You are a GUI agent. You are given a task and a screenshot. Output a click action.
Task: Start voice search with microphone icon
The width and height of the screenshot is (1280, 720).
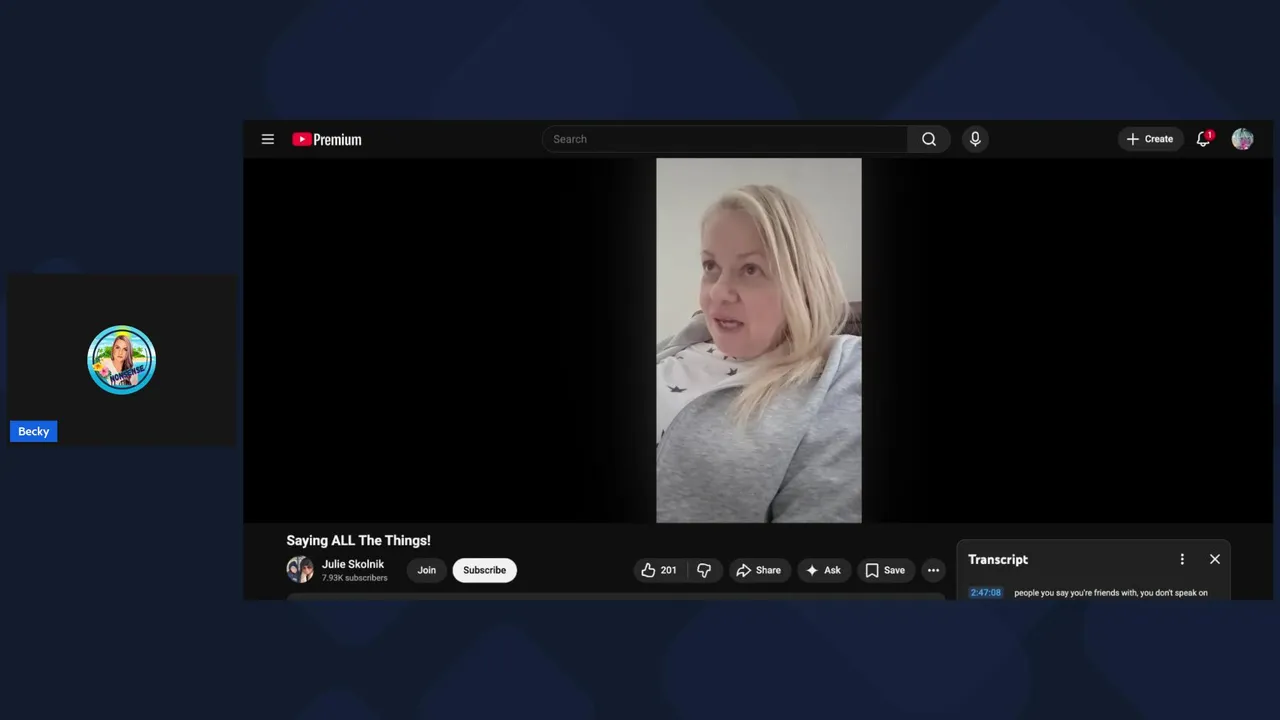pos(975,139)
